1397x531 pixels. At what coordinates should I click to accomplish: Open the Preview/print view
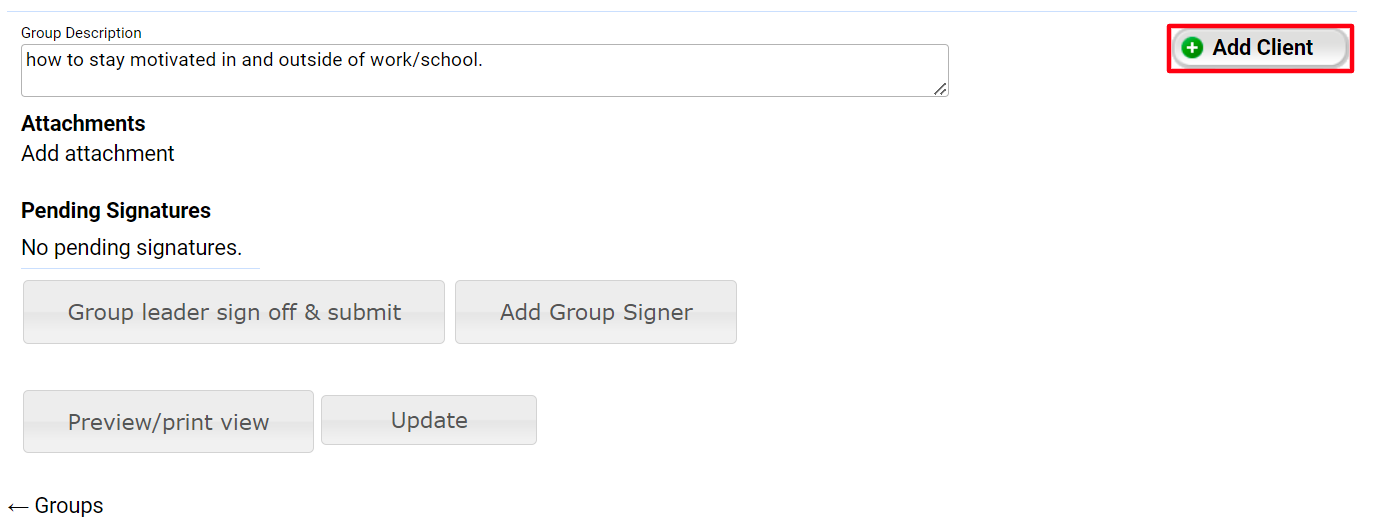(168, 422)
